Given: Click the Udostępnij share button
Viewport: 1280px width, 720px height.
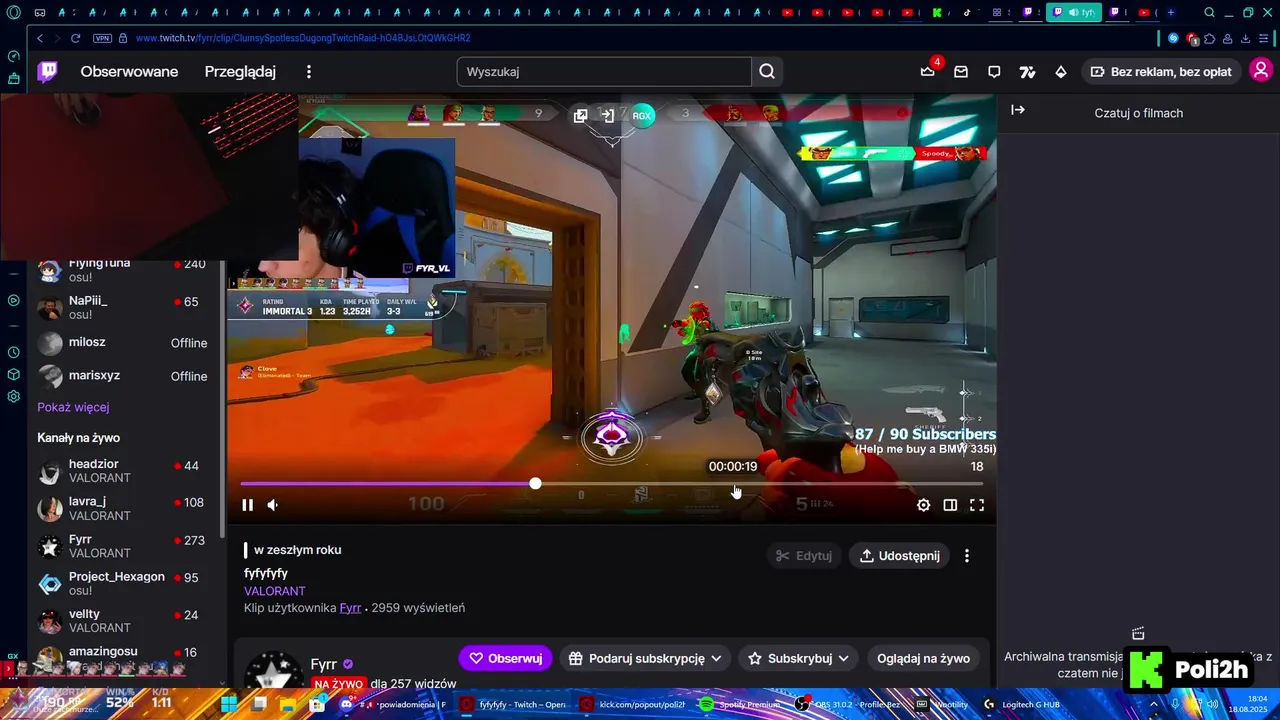Looking at the screenshot, I should click(x=900, y=556).
